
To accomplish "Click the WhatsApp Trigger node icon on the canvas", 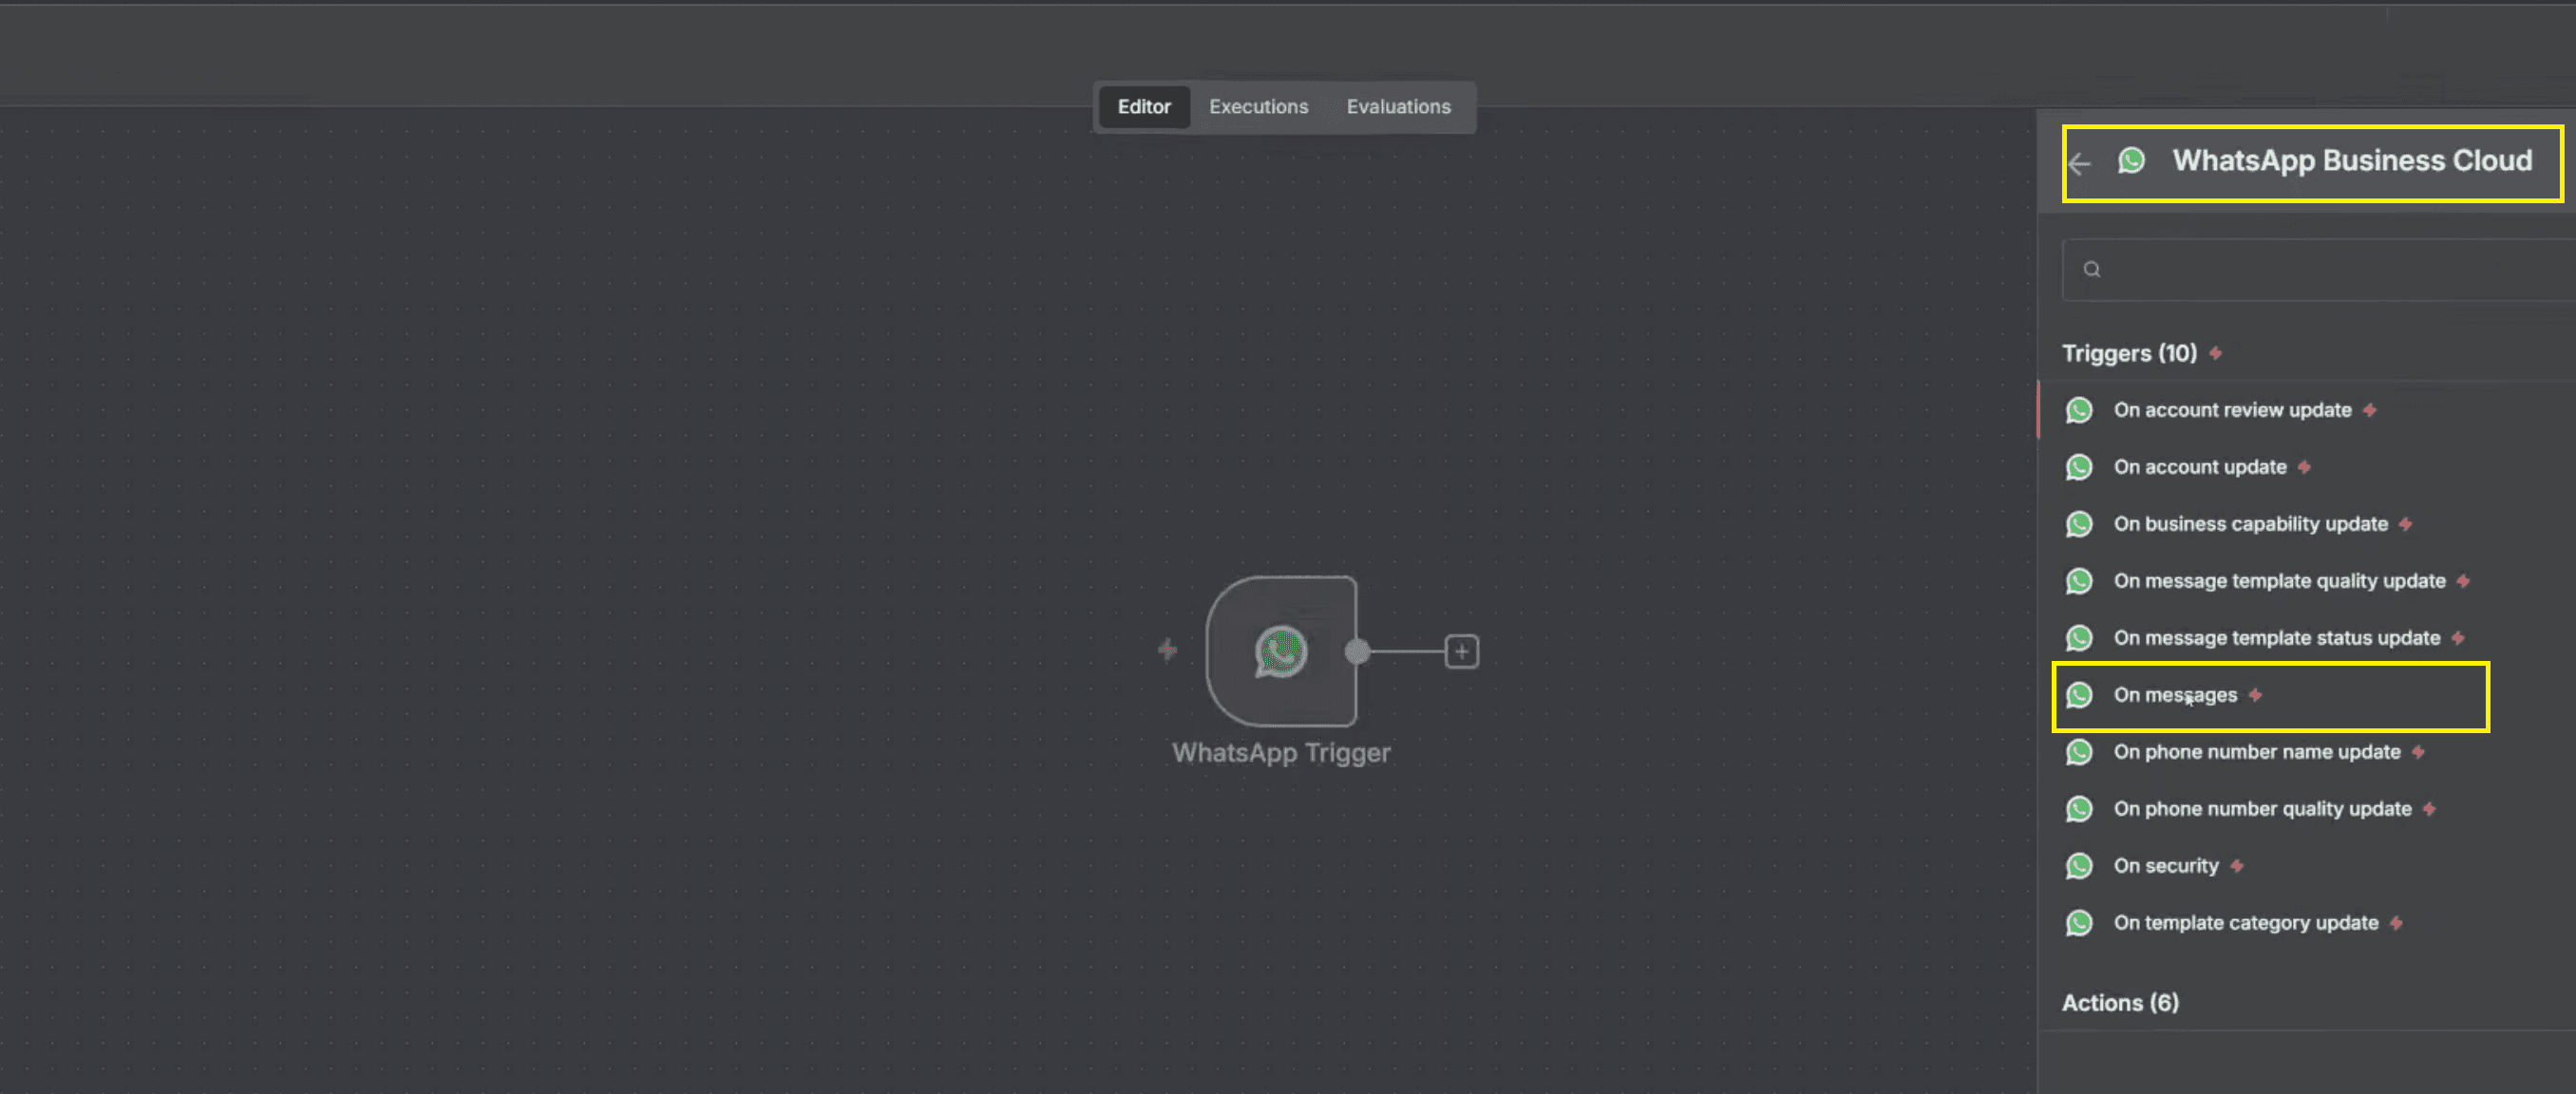I will 1280,652.
